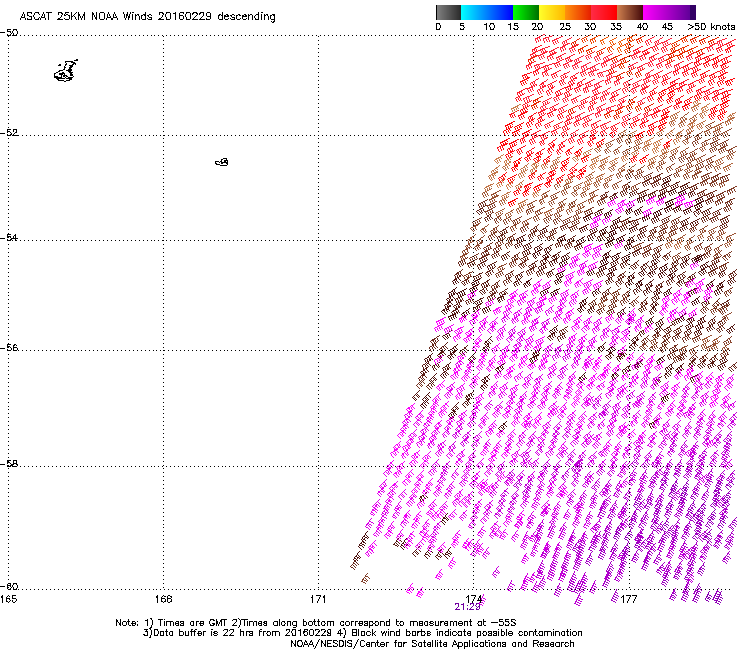Click the latitude label '-58'

click(9, 464)
